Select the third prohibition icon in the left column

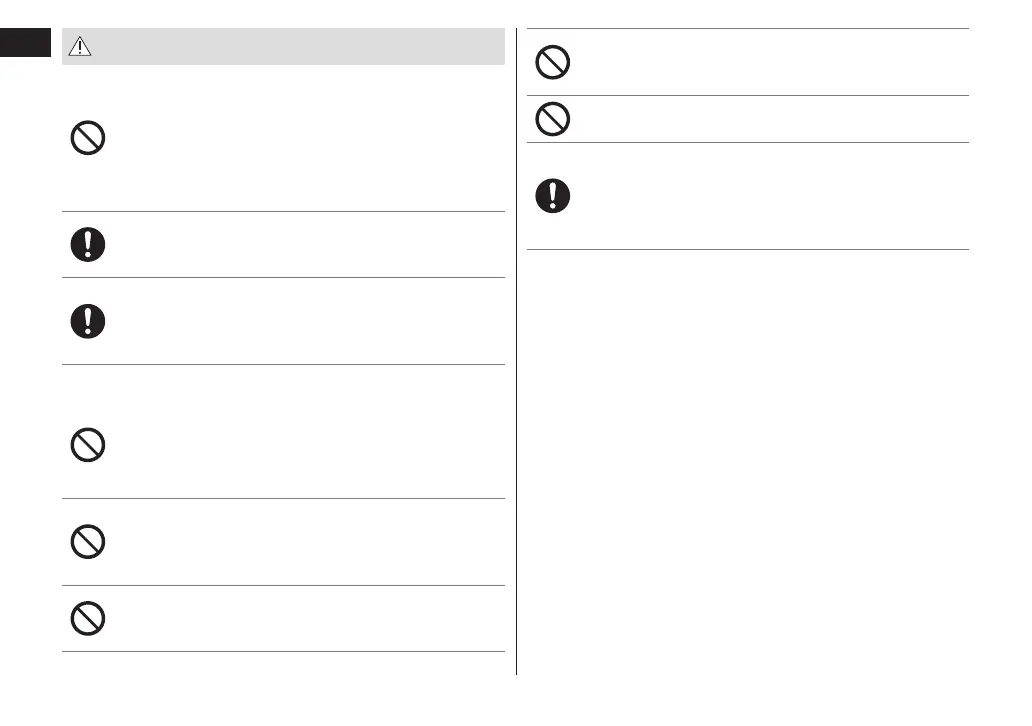(x=88, y=541)
